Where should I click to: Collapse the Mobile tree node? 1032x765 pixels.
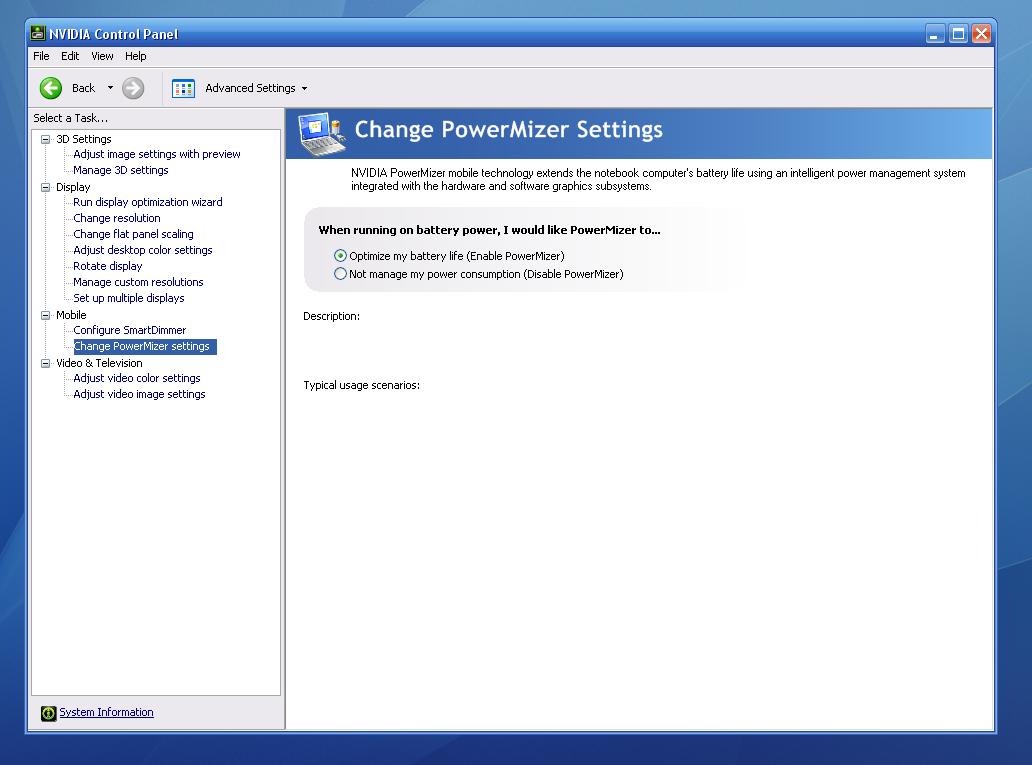(45, 315)
